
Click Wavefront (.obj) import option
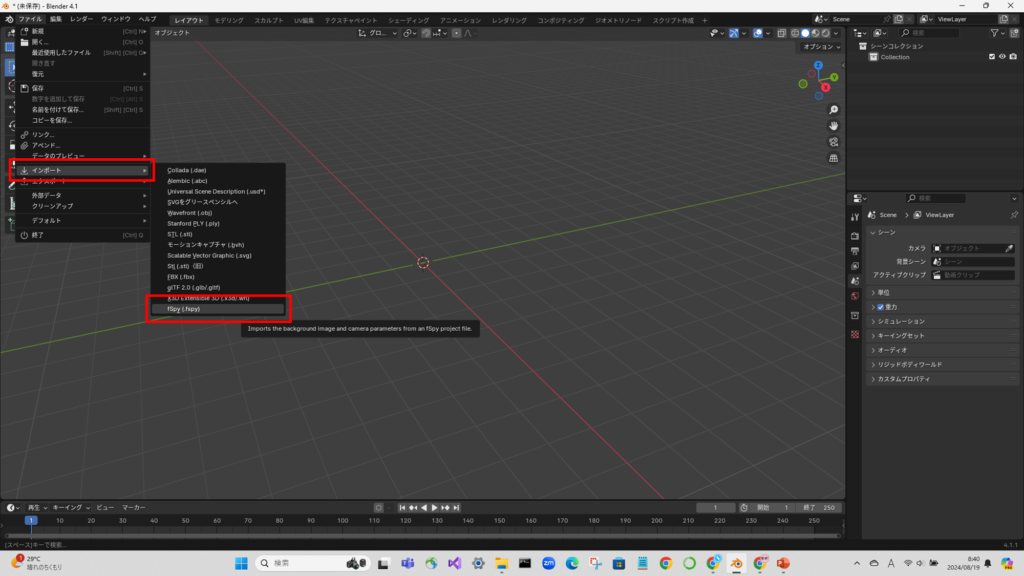click(x=189, y=213)
